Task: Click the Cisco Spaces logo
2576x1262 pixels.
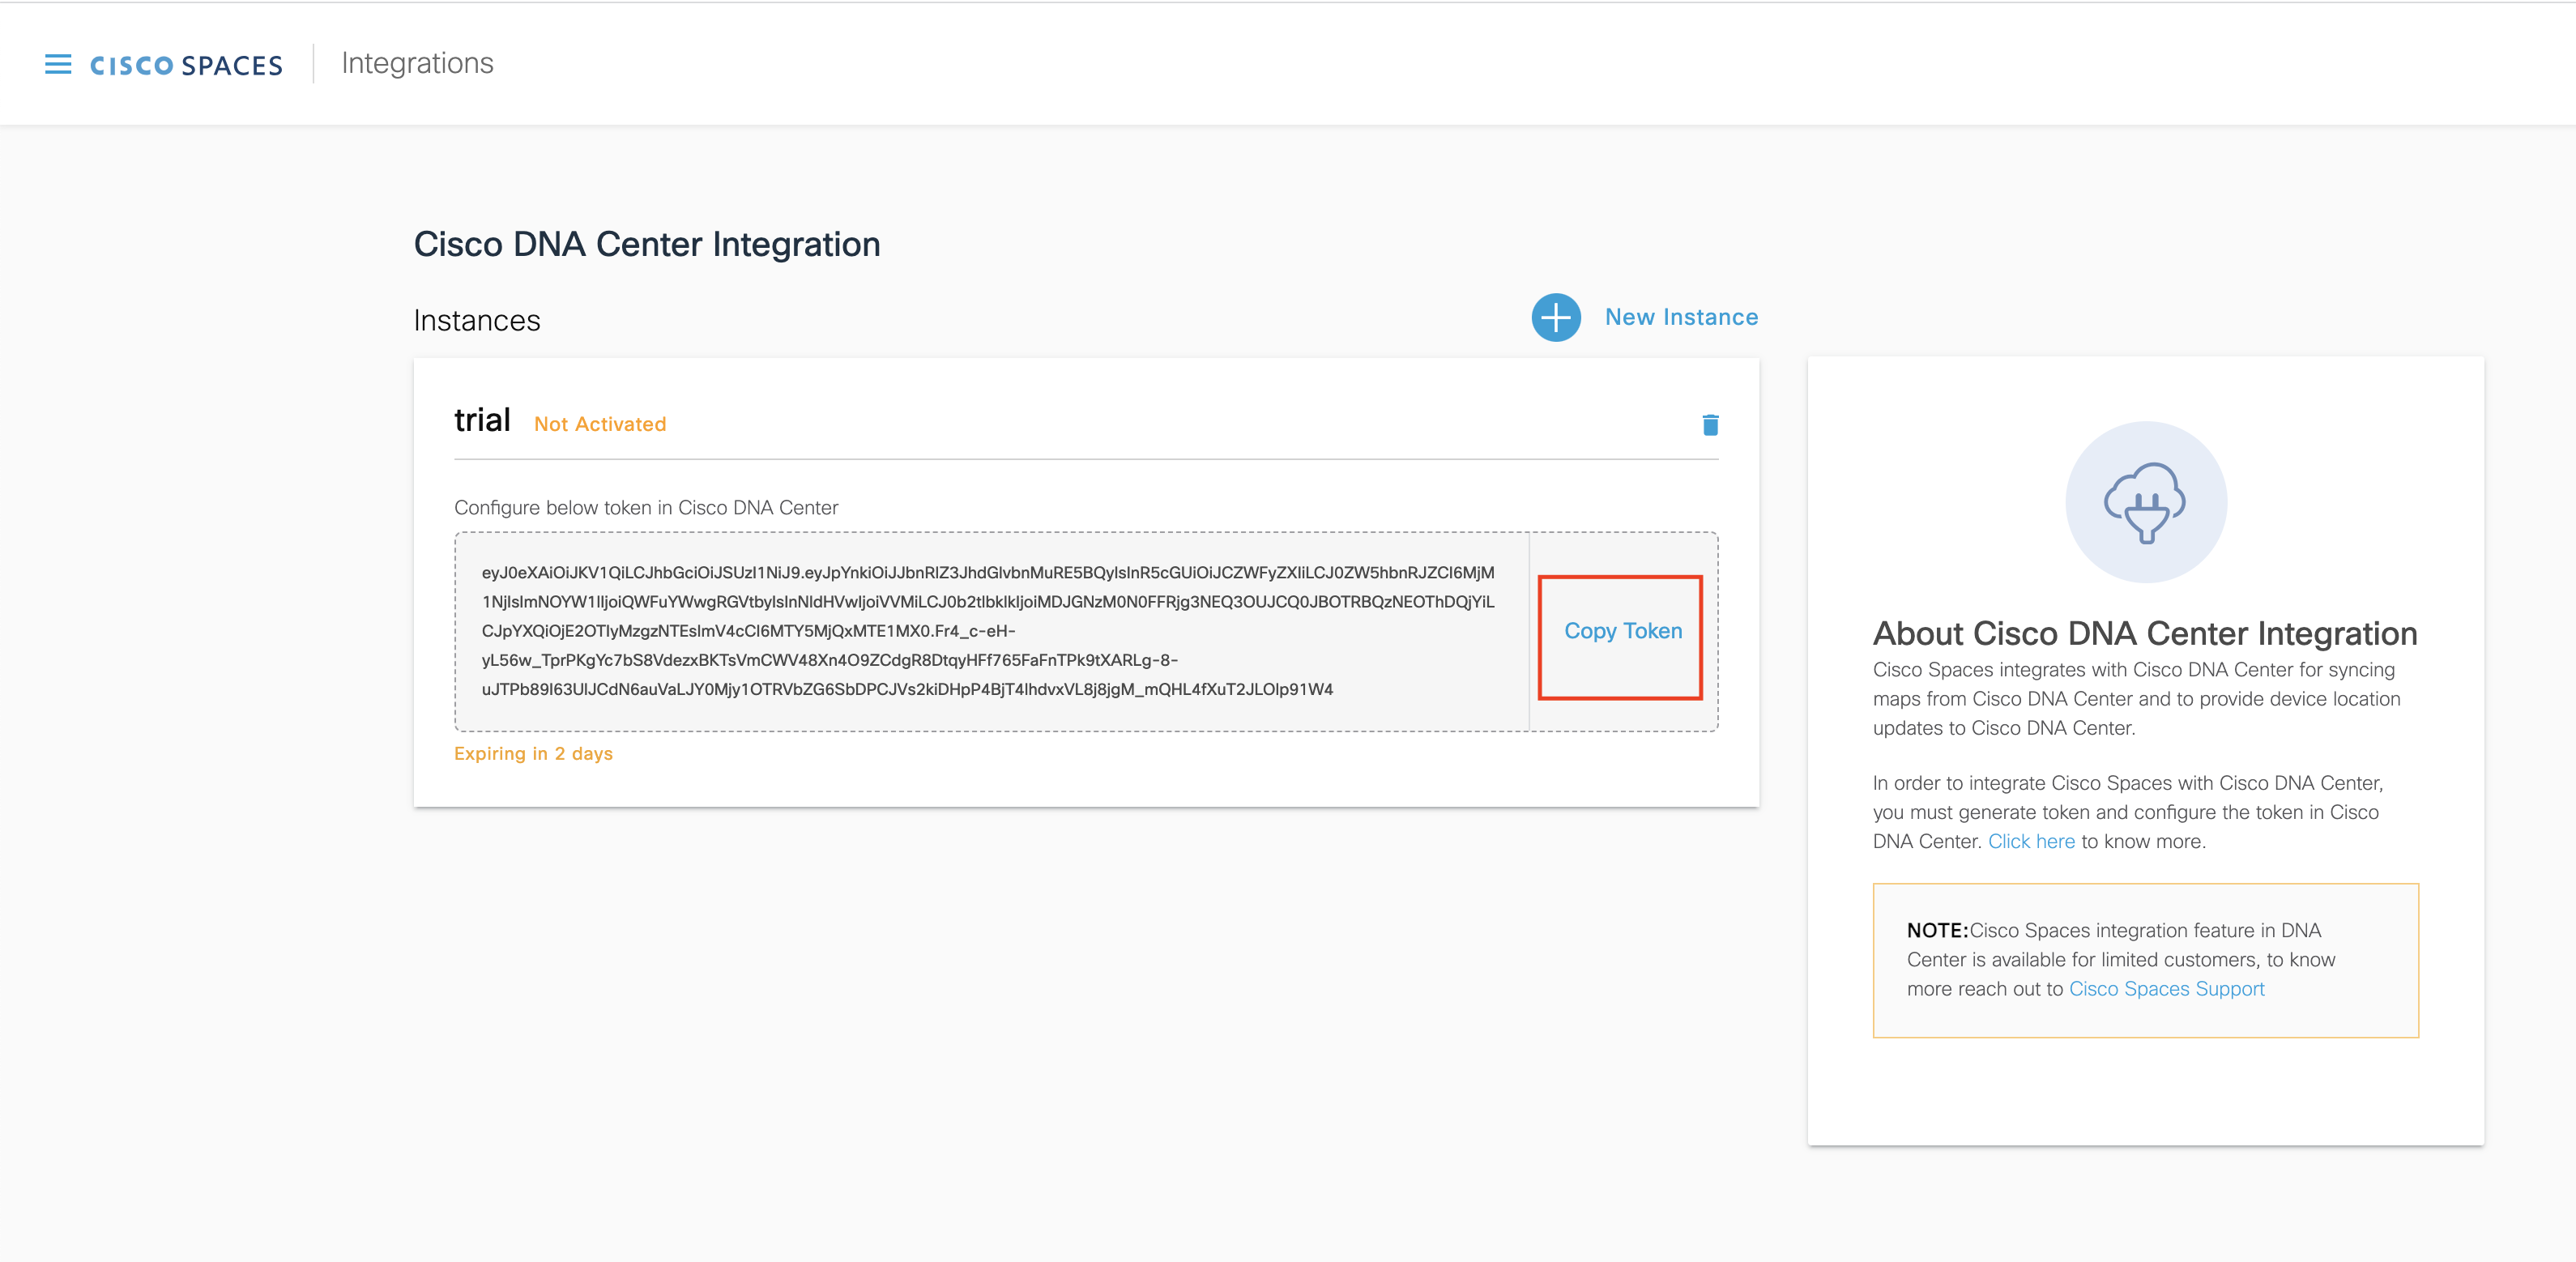Action: (186, 66)
